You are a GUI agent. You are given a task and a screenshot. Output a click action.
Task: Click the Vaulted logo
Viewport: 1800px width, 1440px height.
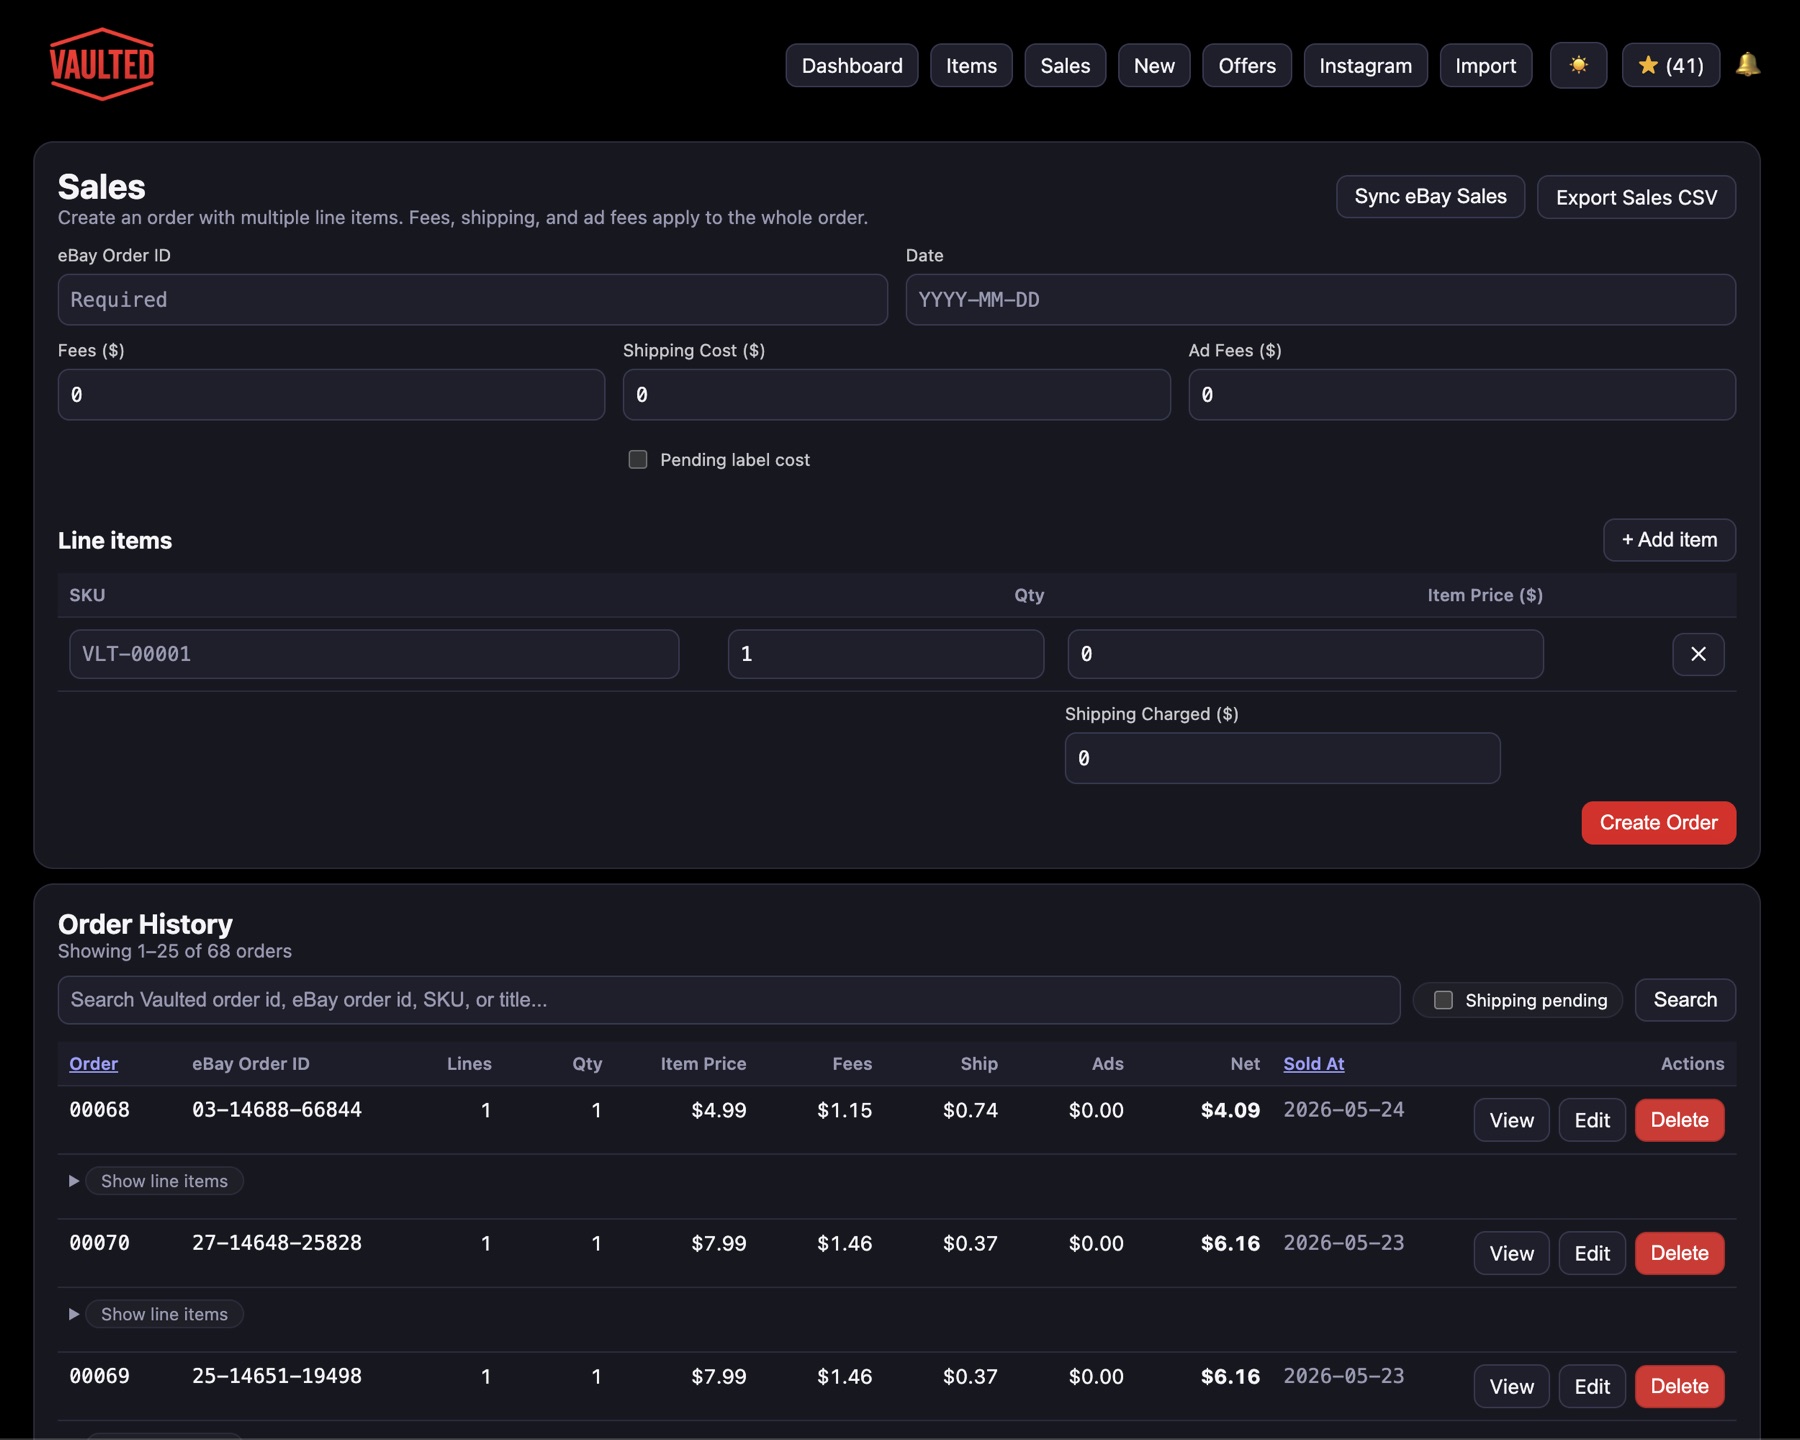[102, 64]
